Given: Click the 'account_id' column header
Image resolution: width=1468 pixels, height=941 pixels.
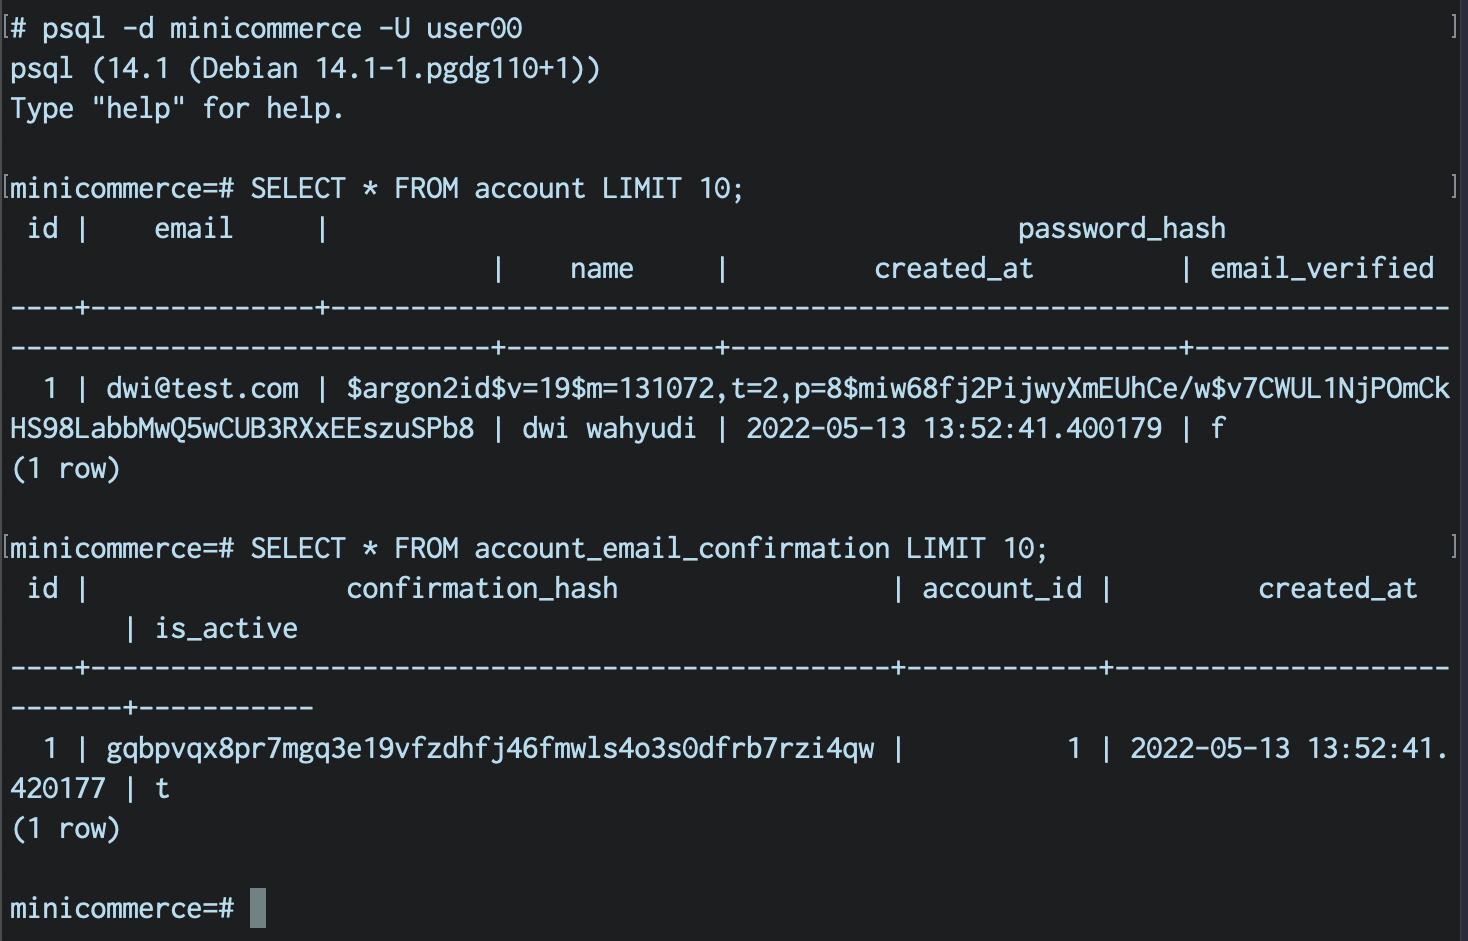Looking at the screenshot, I should pos(1001,588).
